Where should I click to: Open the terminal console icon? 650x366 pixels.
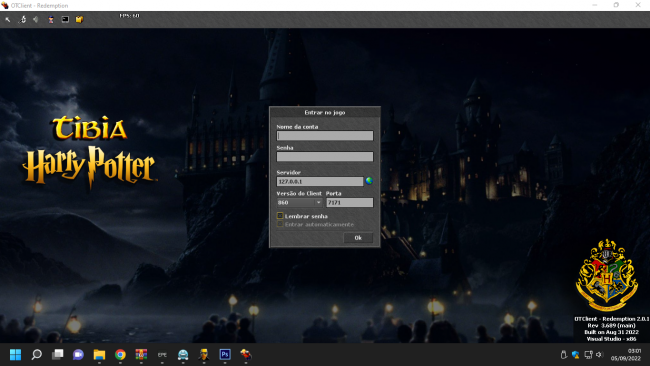click(65, 19)
